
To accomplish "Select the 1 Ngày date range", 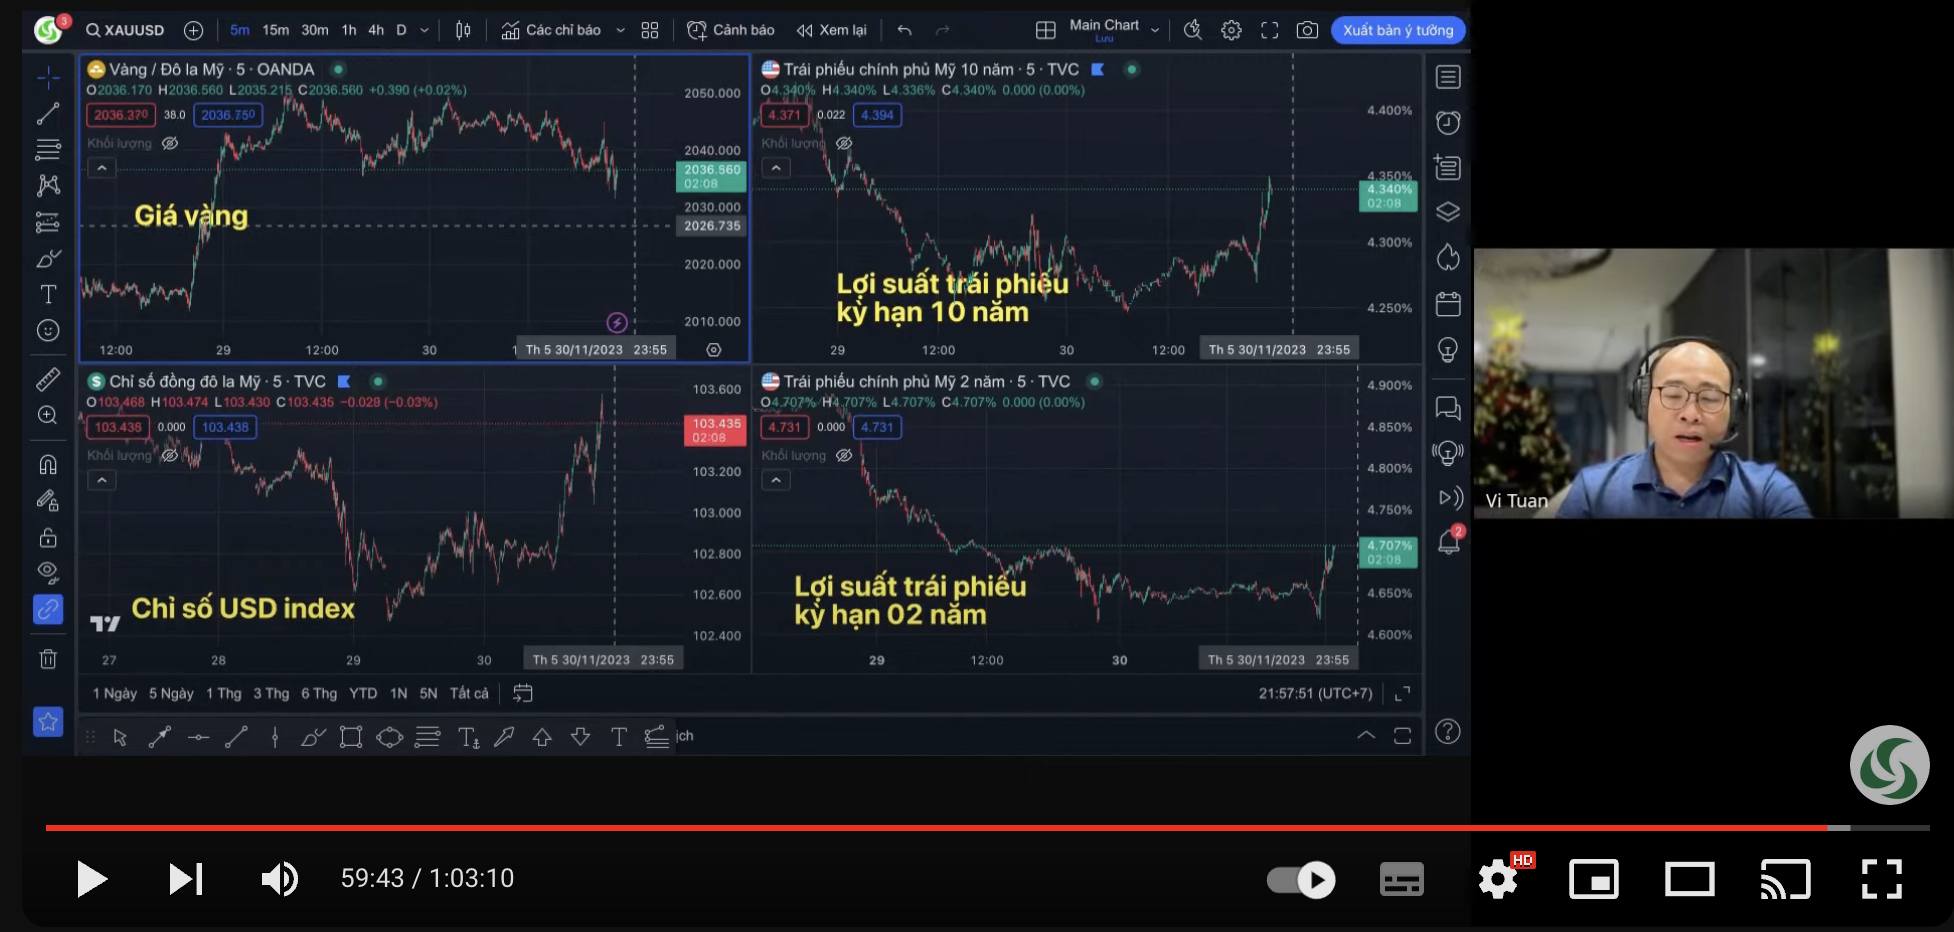I will pyautogui.click(x=115, y=693).
